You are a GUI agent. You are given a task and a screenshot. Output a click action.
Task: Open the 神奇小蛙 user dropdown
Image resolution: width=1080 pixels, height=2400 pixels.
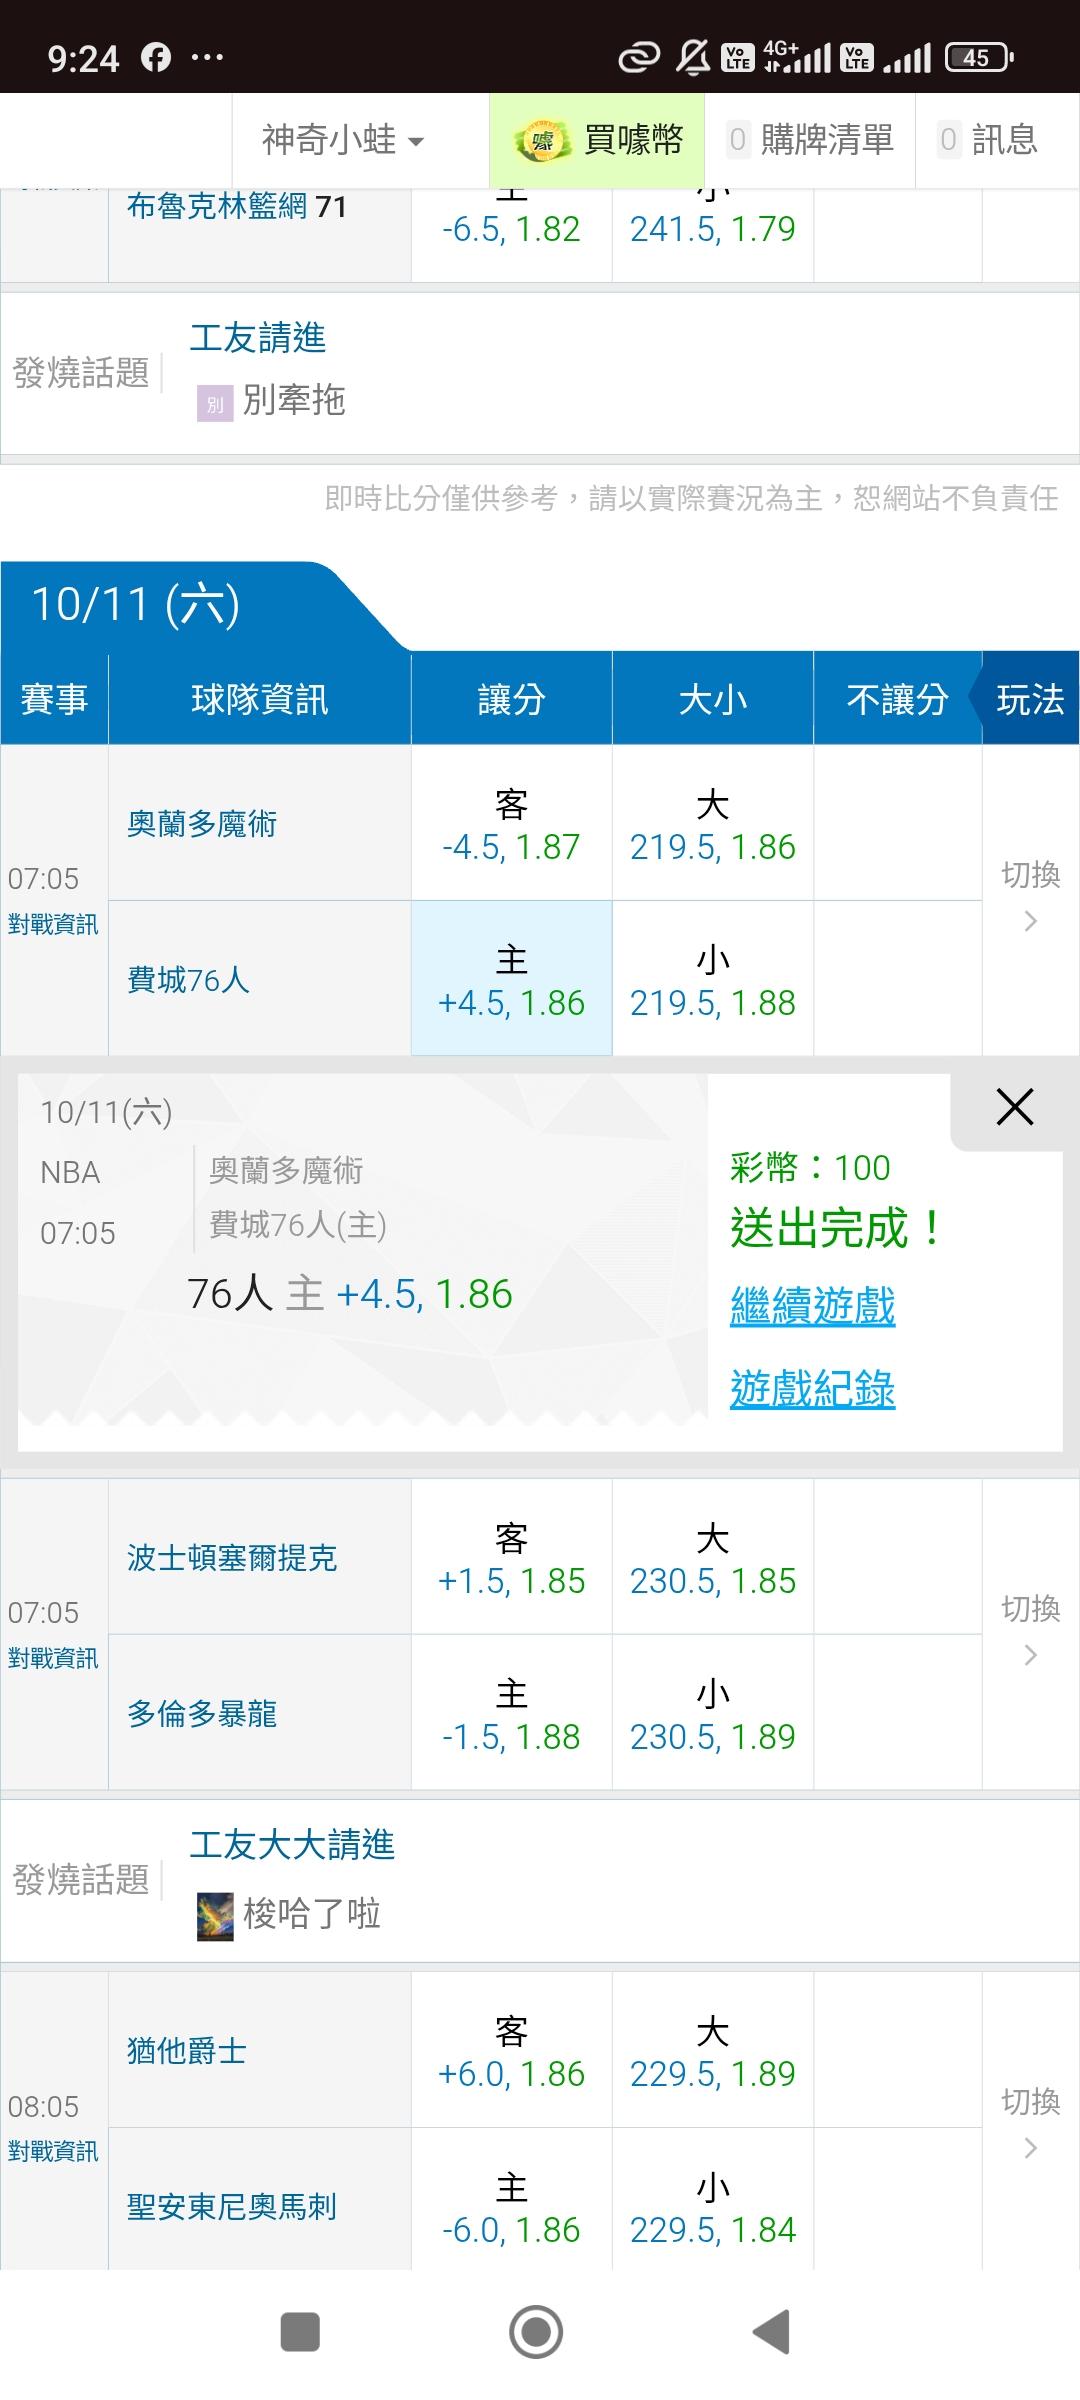(x=342, y=140)
